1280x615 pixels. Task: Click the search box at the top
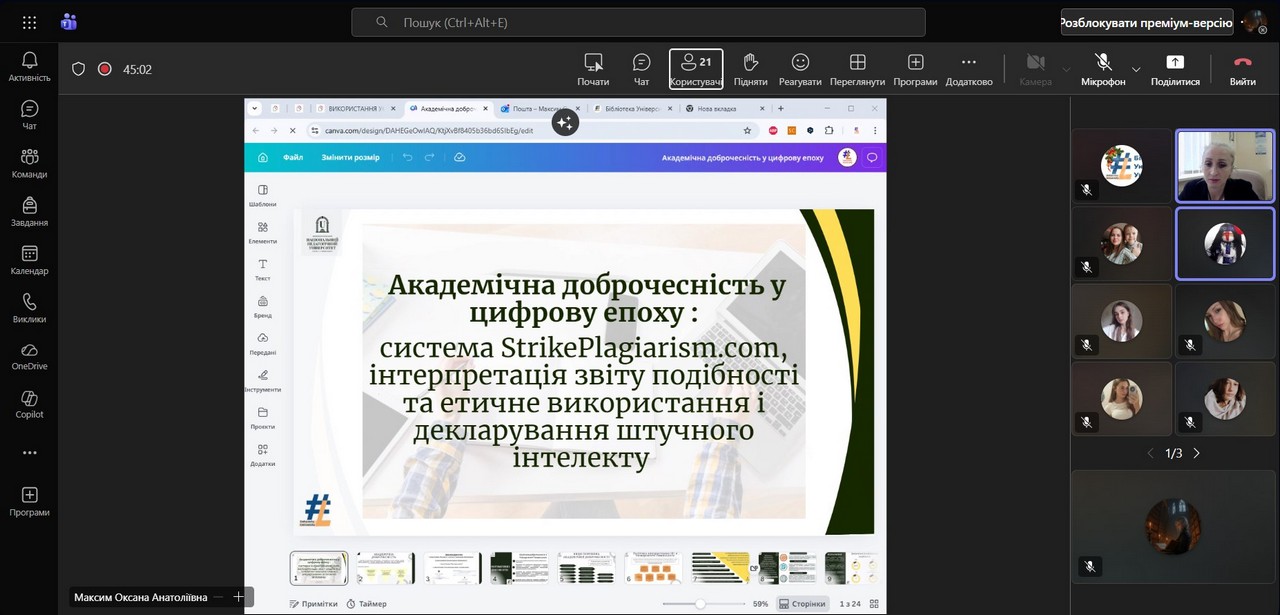pyautogui.click(x=638, y=22)
